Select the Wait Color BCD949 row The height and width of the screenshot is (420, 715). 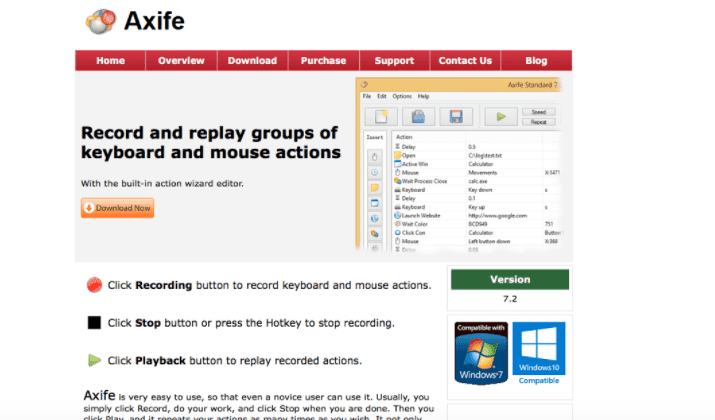(x=477, y=224)
